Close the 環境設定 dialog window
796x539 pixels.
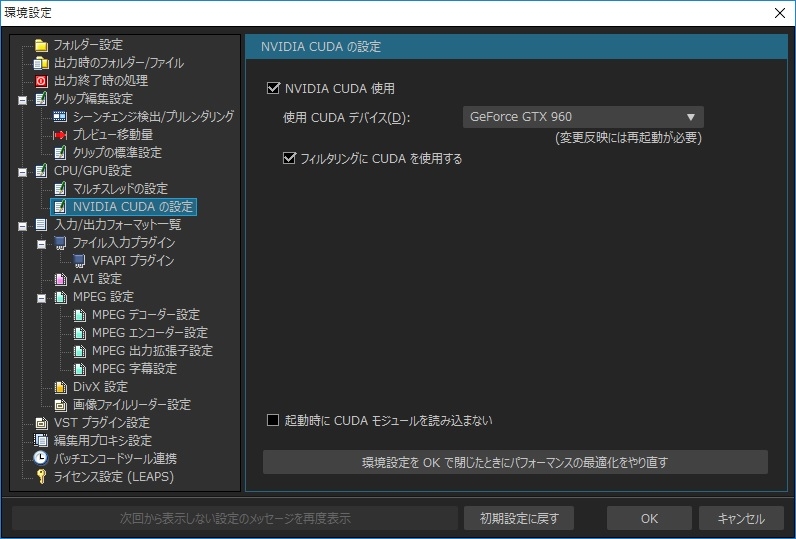coord(780,13)
